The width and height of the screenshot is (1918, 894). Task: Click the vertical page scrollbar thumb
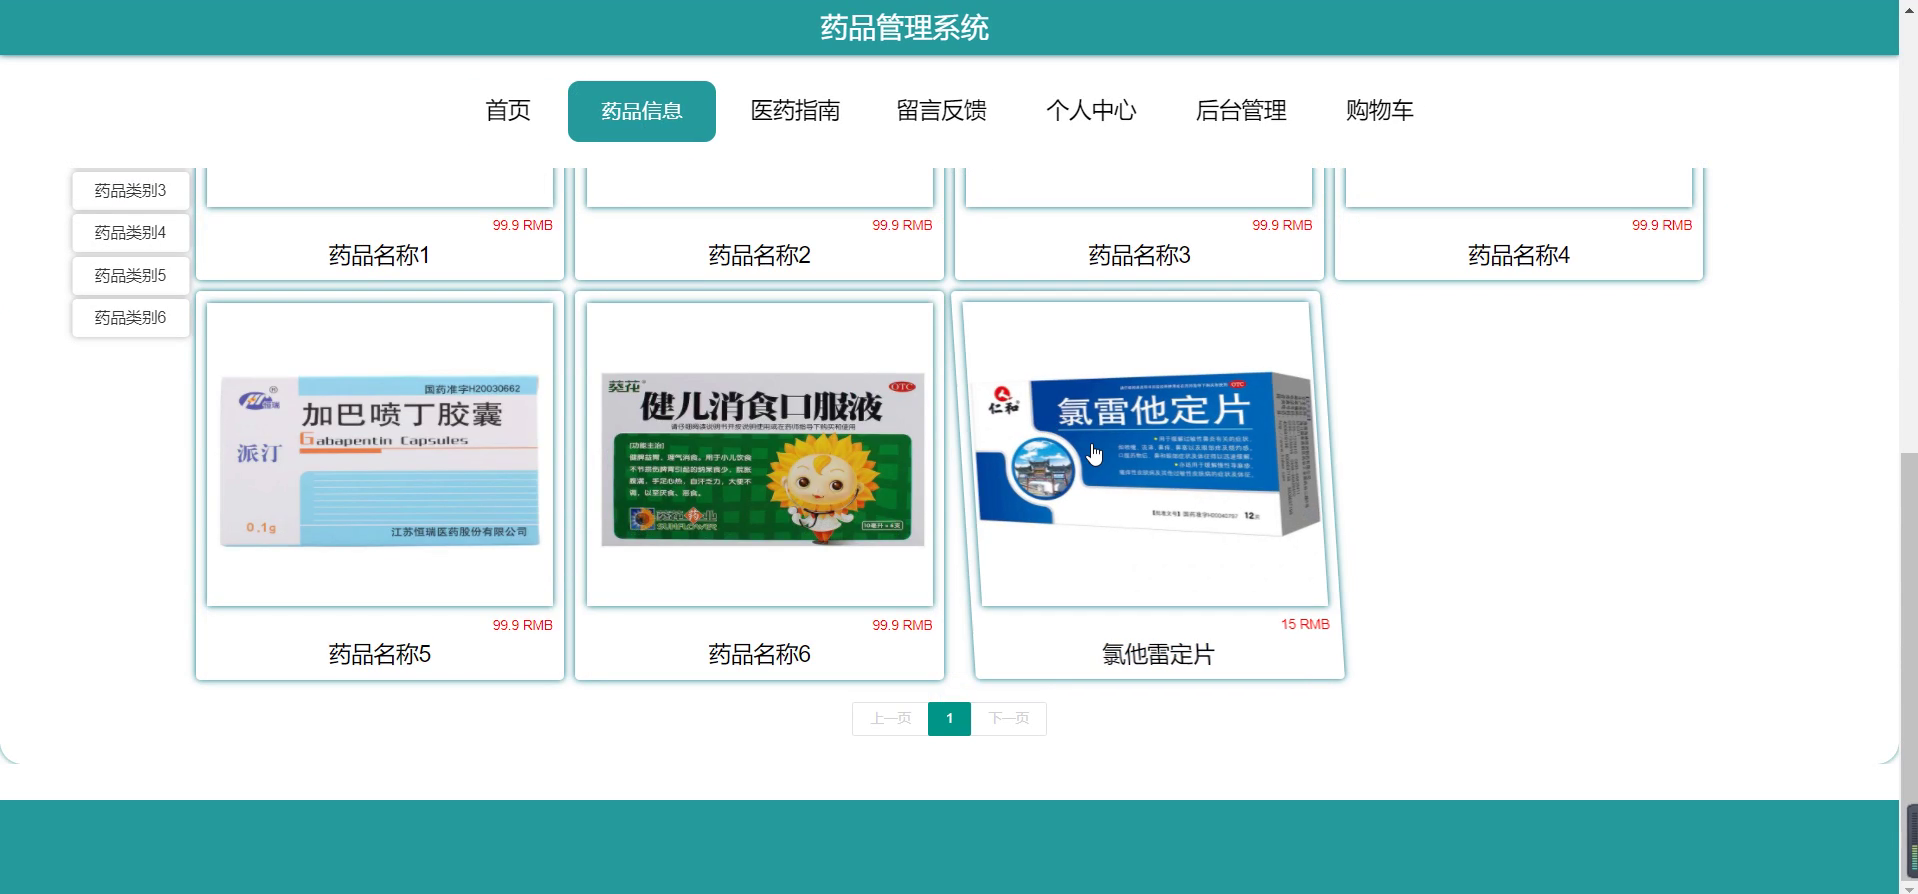[x=1908, y=665]
